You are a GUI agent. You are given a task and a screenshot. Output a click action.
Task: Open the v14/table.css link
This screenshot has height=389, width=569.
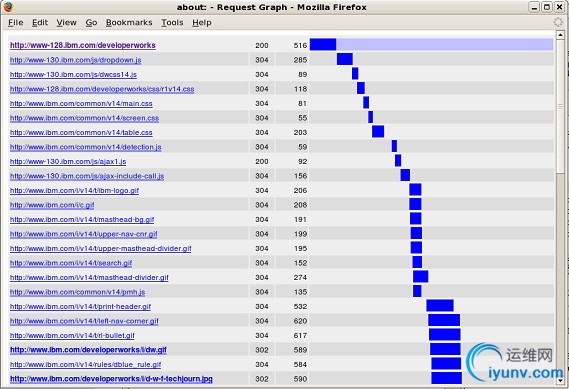tap(81, 132)
